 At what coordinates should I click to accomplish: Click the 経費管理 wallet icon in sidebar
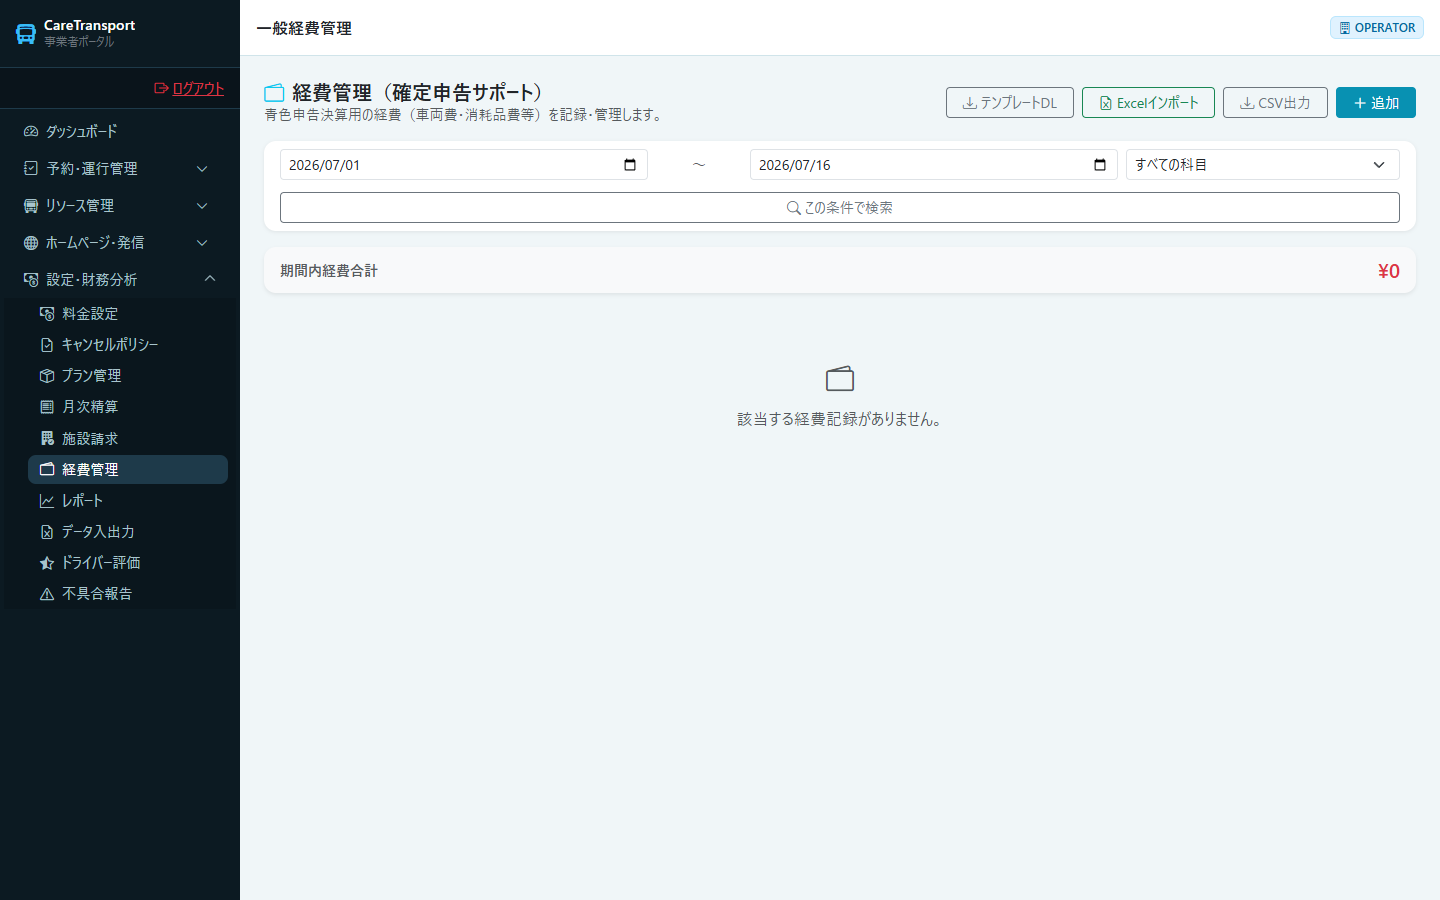point(47,469)
